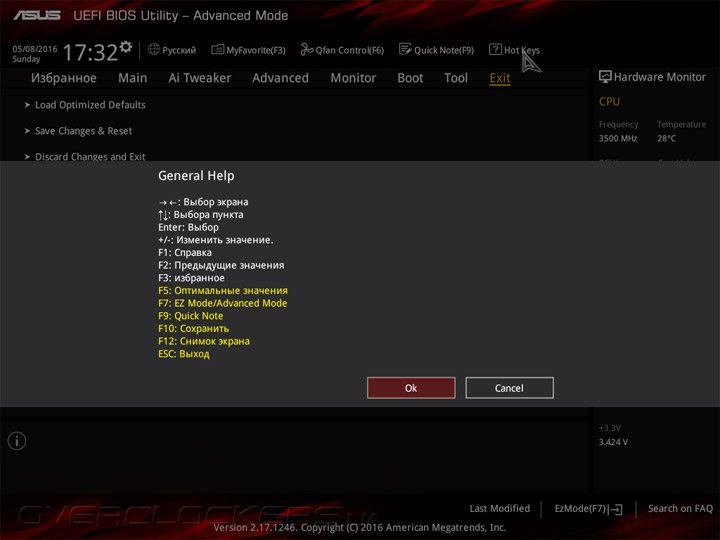Open Search on FAQ link
The height and width of the screenshot is (540, 720).
[680, 508]
